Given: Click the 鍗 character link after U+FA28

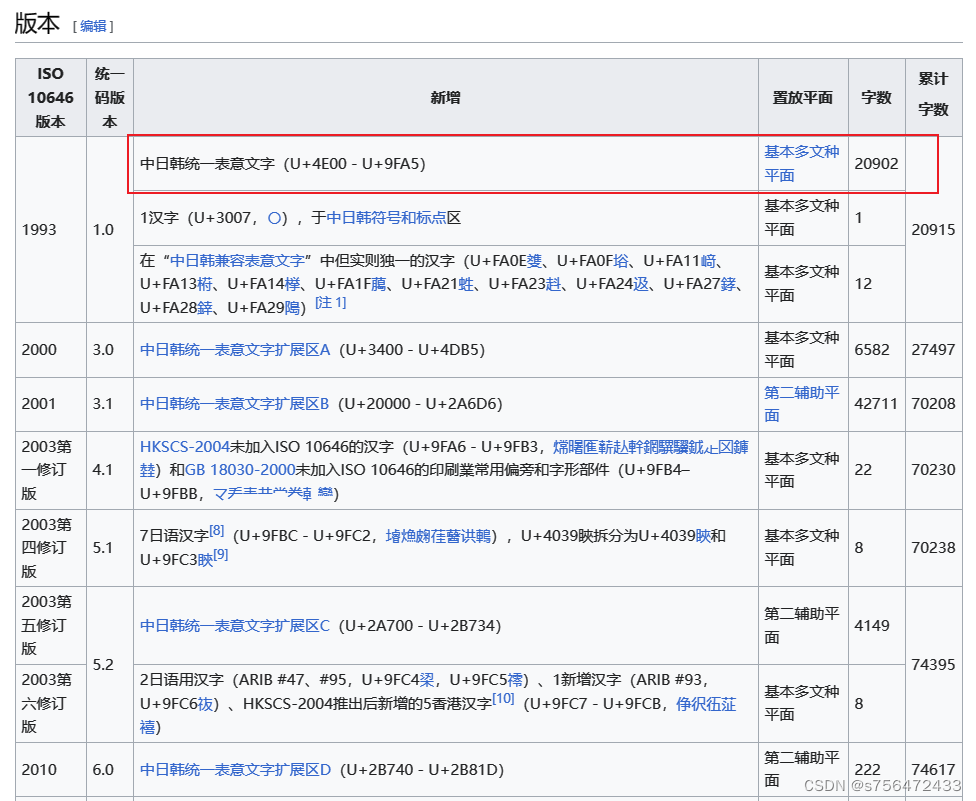Looking at the screenshot, I should coord(205,307).
